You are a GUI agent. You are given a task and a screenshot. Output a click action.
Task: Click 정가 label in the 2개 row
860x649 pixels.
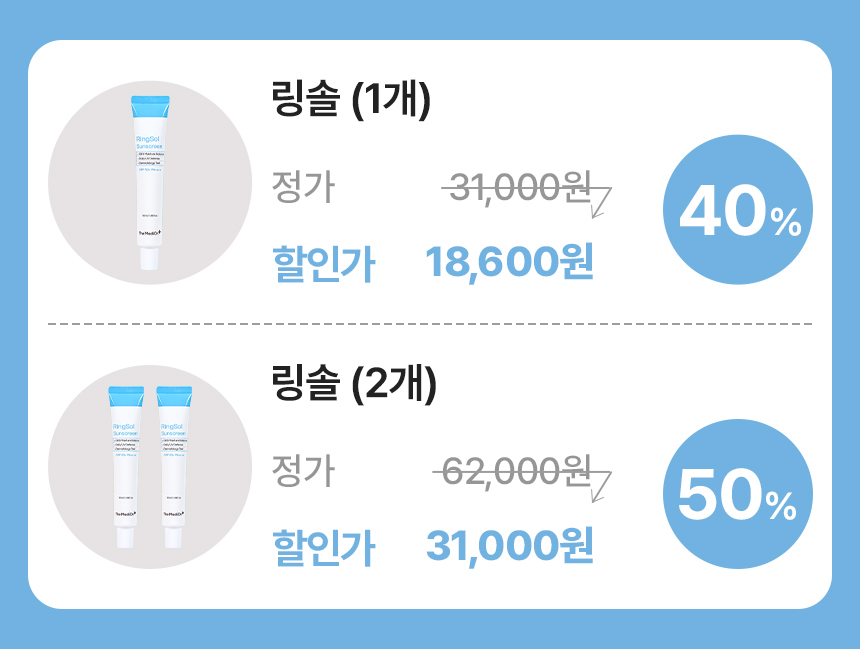click(x=303, y=470)
